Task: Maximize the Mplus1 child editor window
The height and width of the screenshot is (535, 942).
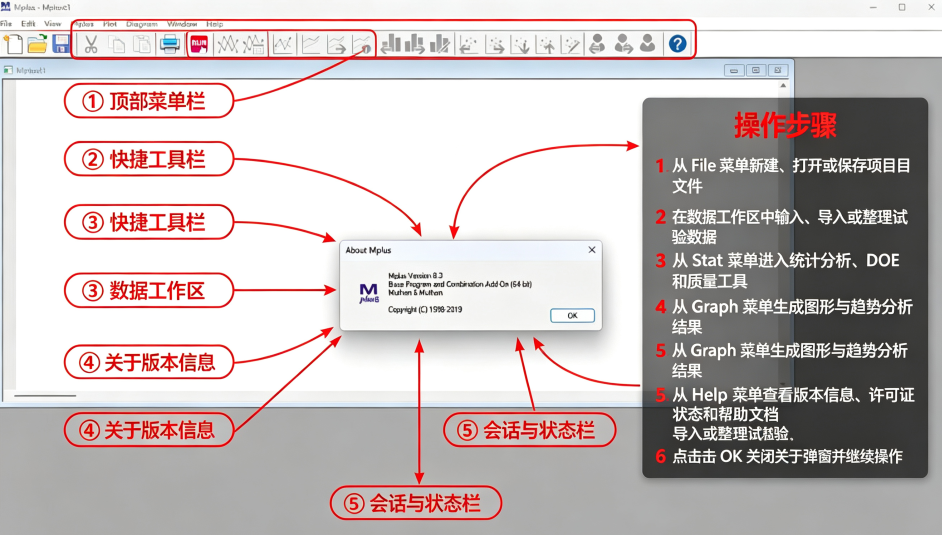Action: click(x=756, y=70)
